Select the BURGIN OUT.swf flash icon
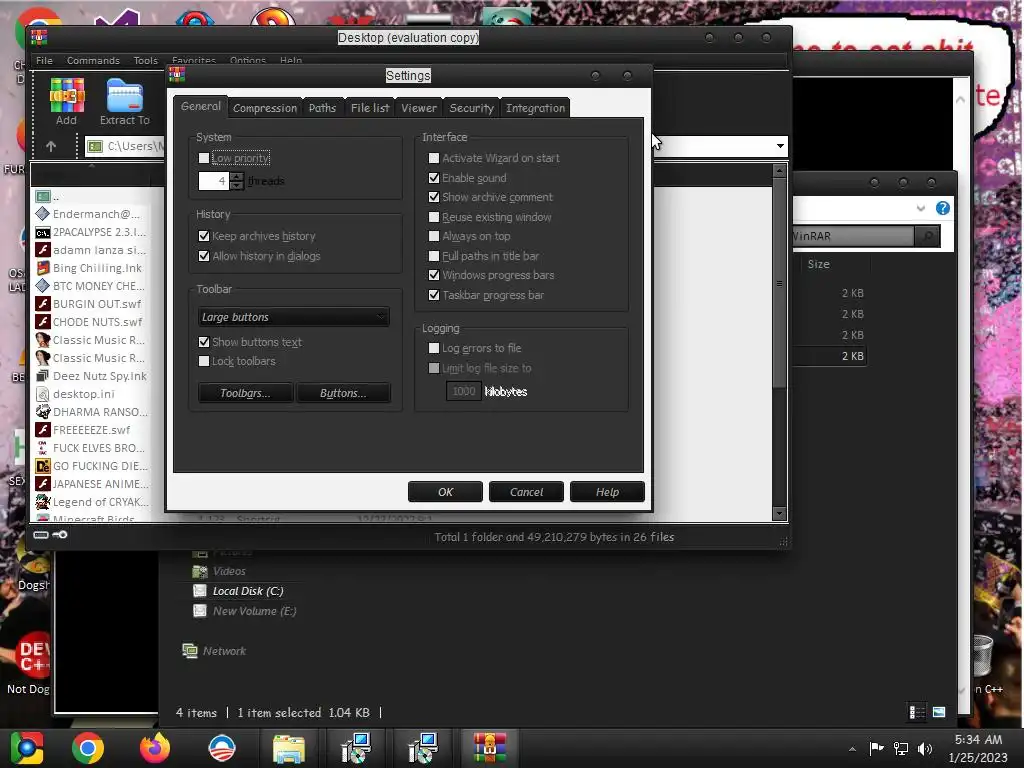1024x768 pixels. tap(42, 304)
